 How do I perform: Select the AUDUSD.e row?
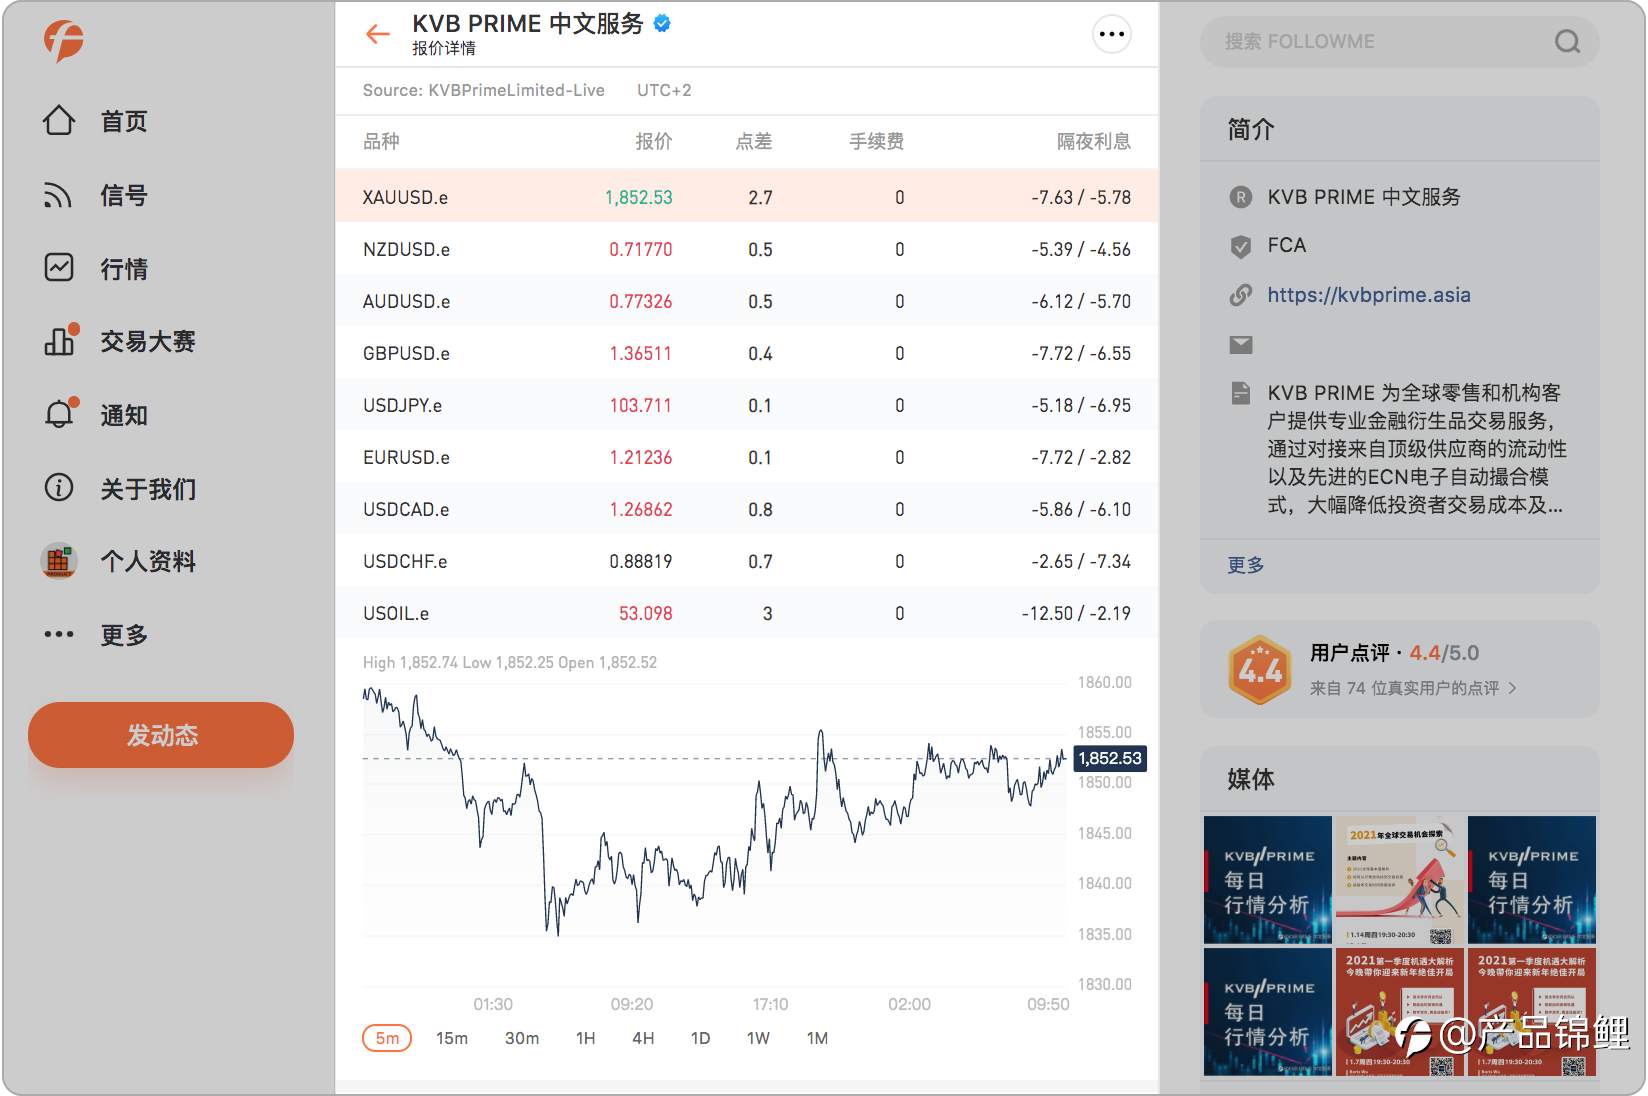tap(746, 300)
